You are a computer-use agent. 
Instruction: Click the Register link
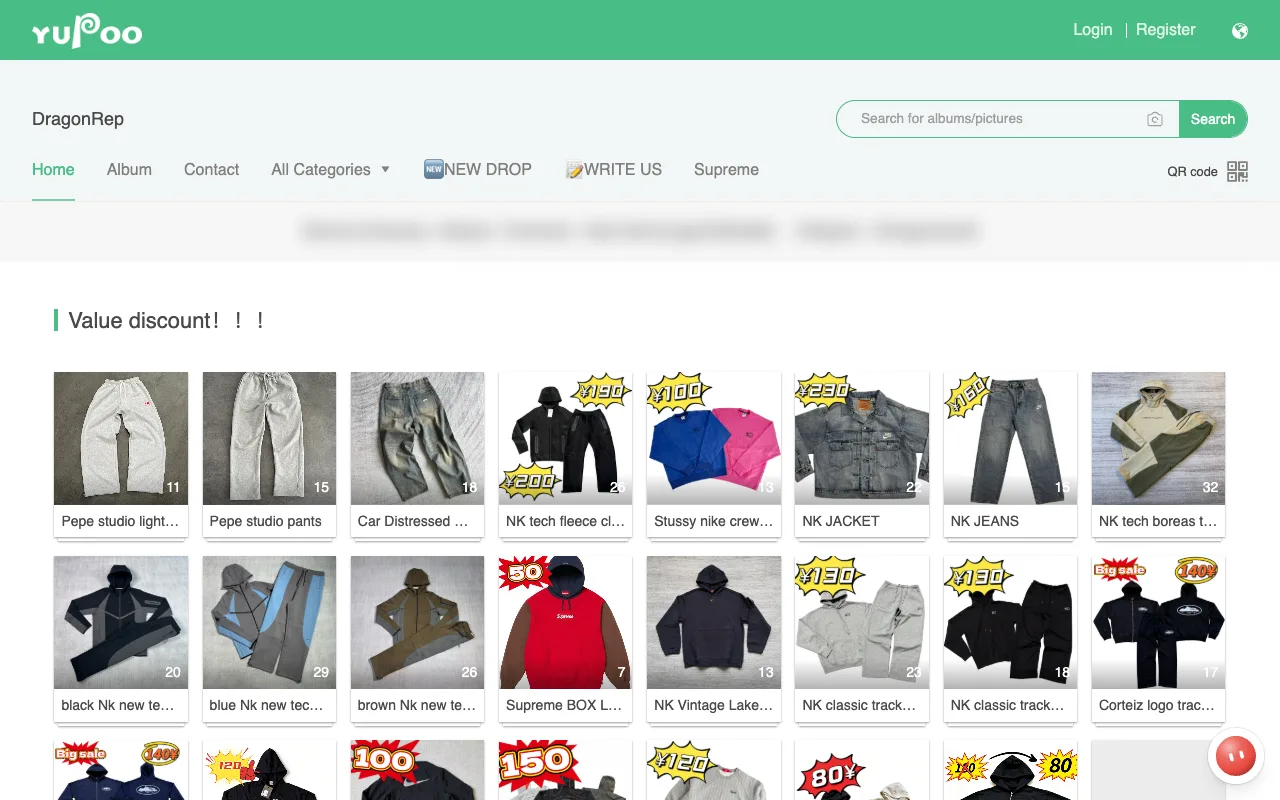[1165, 30]
